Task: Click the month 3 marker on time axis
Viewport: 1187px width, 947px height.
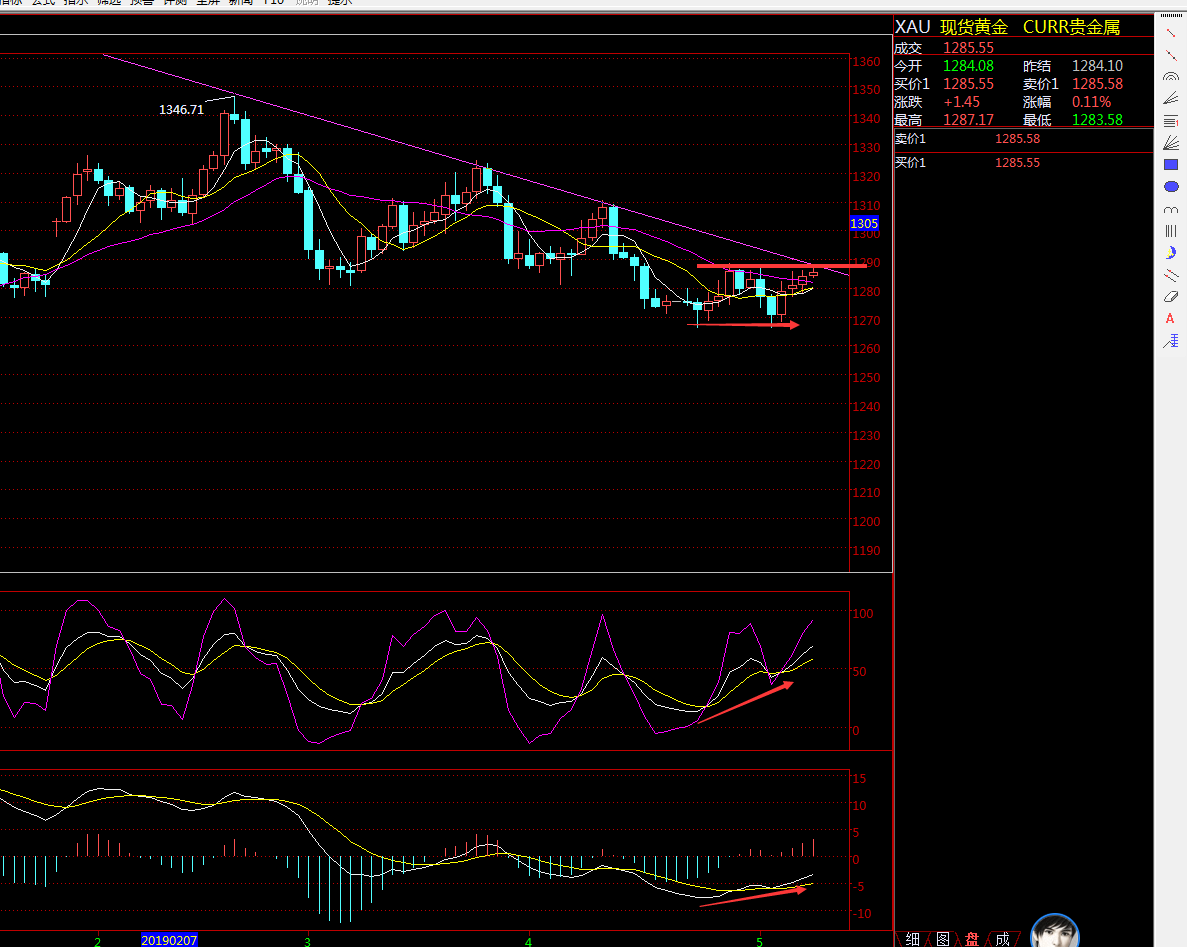Action: pos(307,942)
